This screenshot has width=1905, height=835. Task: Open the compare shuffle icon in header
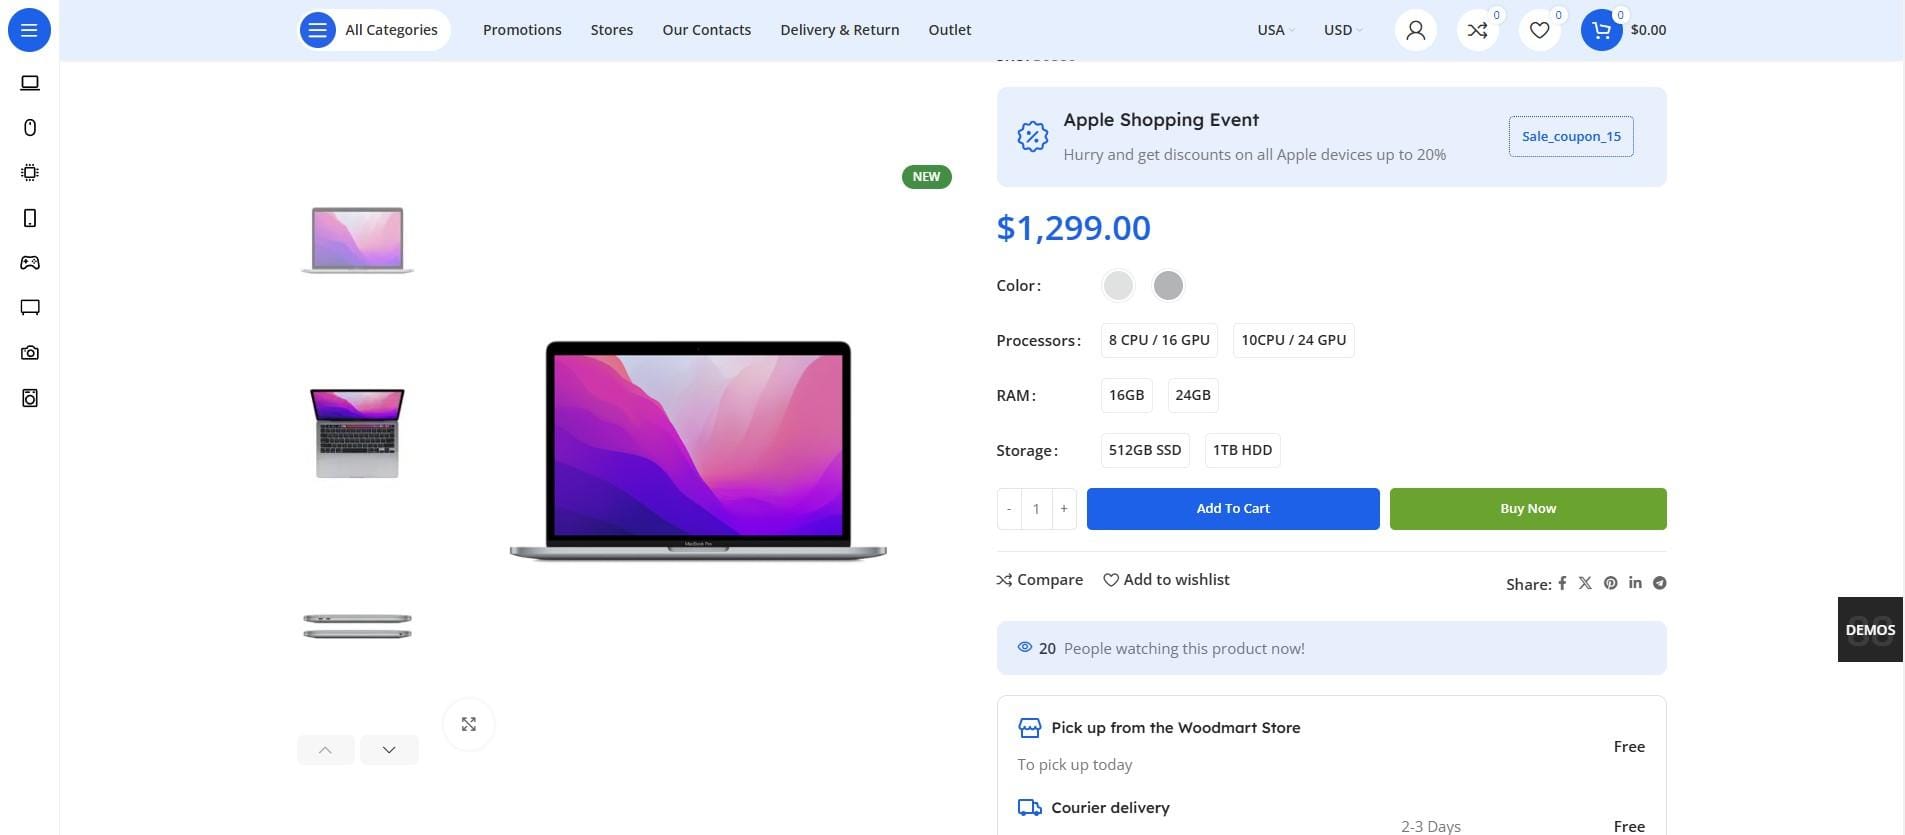point(1477,30)
